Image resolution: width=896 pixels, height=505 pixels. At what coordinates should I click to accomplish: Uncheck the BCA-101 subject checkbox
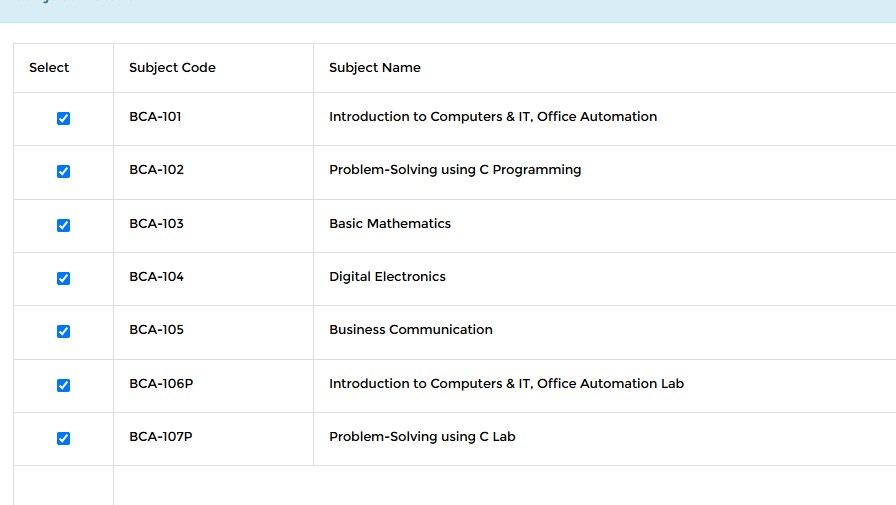pos(63,118)
